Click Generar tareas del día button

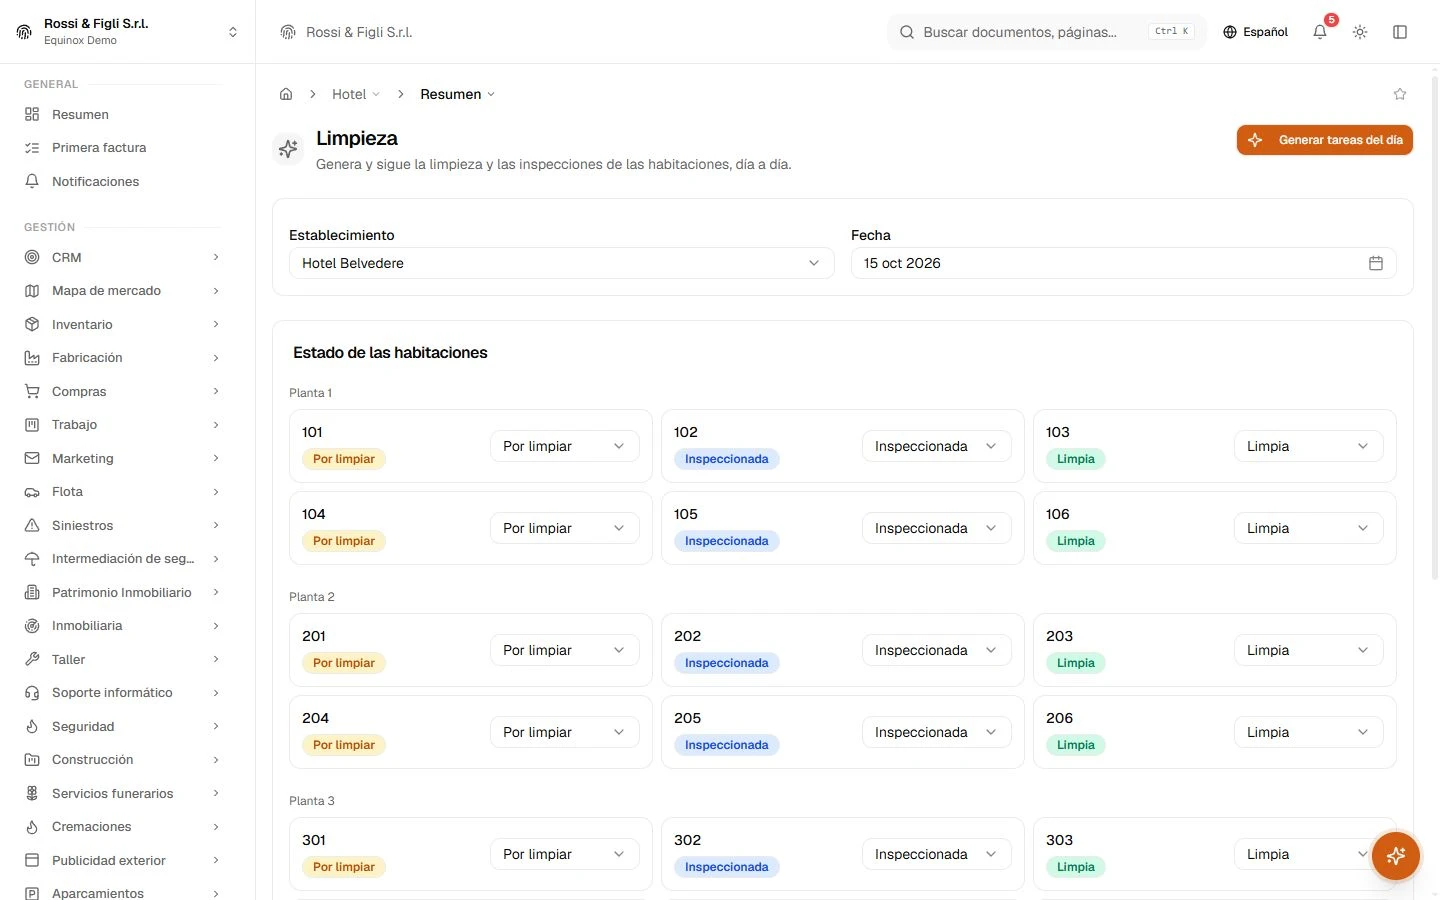point(1324,140)
